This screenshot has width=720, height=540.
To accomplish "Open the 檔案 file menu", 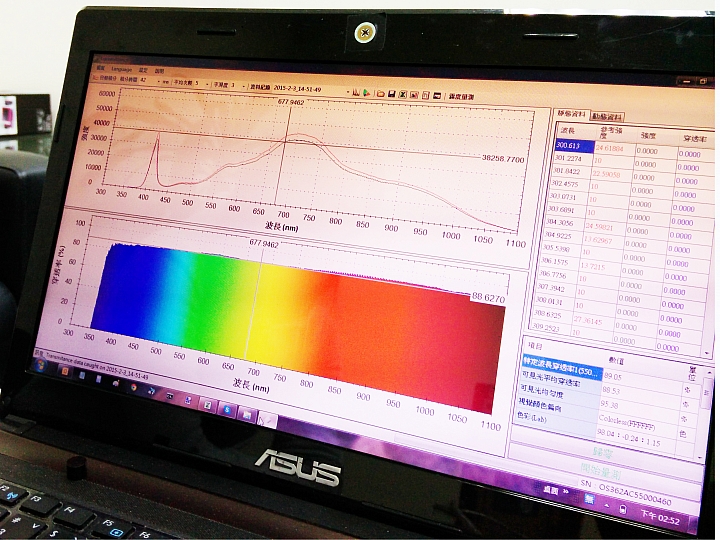I will pyautogui.click(x=100, y=68).
